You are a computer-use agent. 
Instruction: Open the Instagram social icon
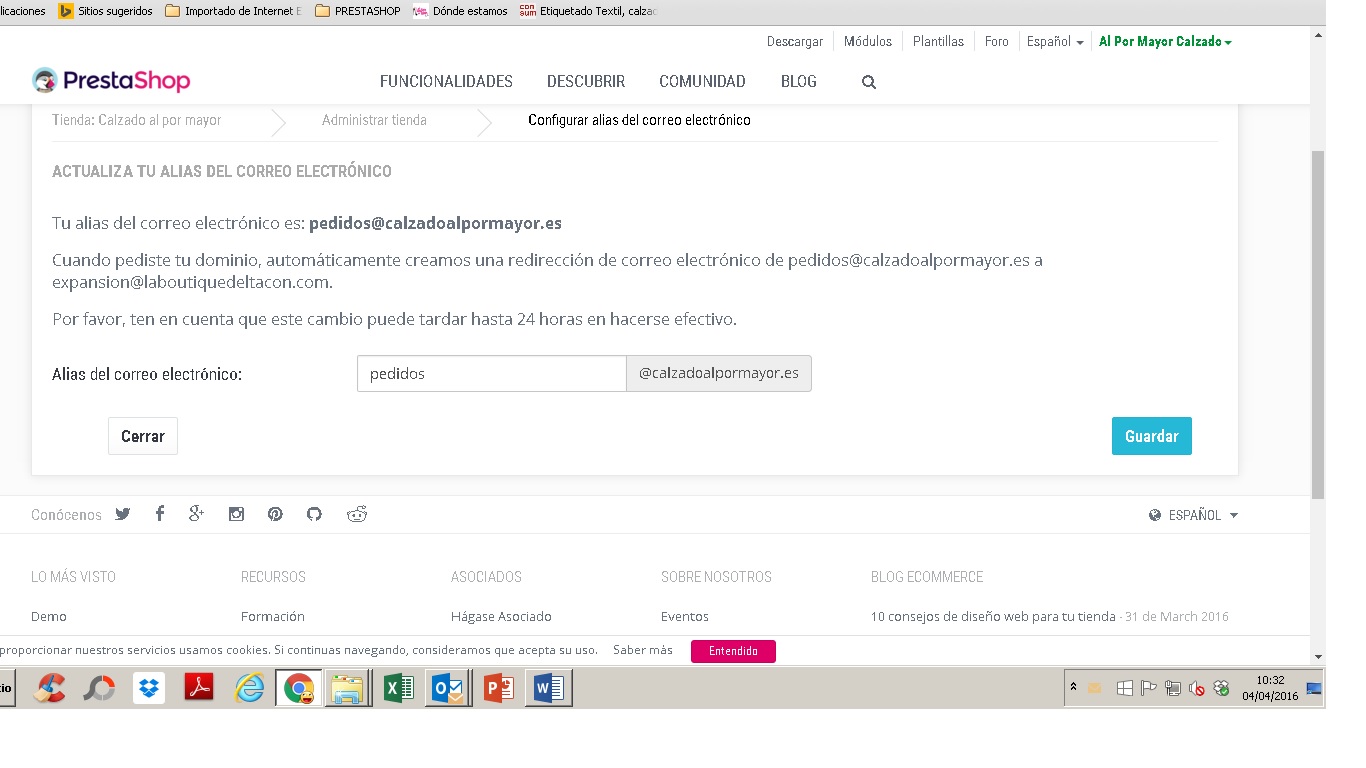coord(236,514)
